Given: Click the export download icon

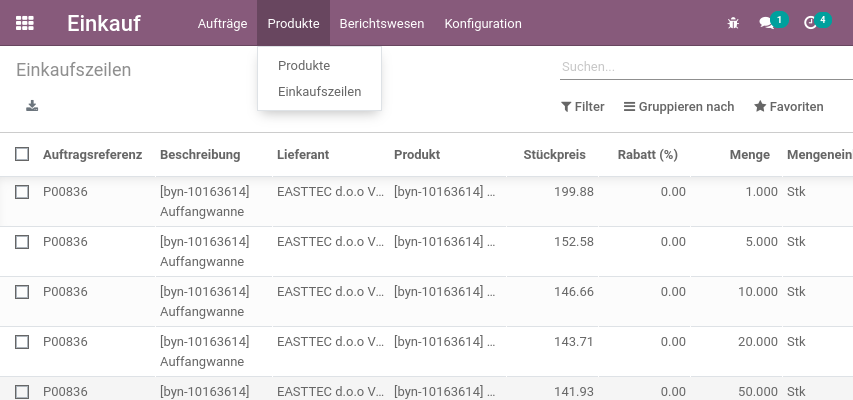Looking at the screenshot, I should click(32, 106).
